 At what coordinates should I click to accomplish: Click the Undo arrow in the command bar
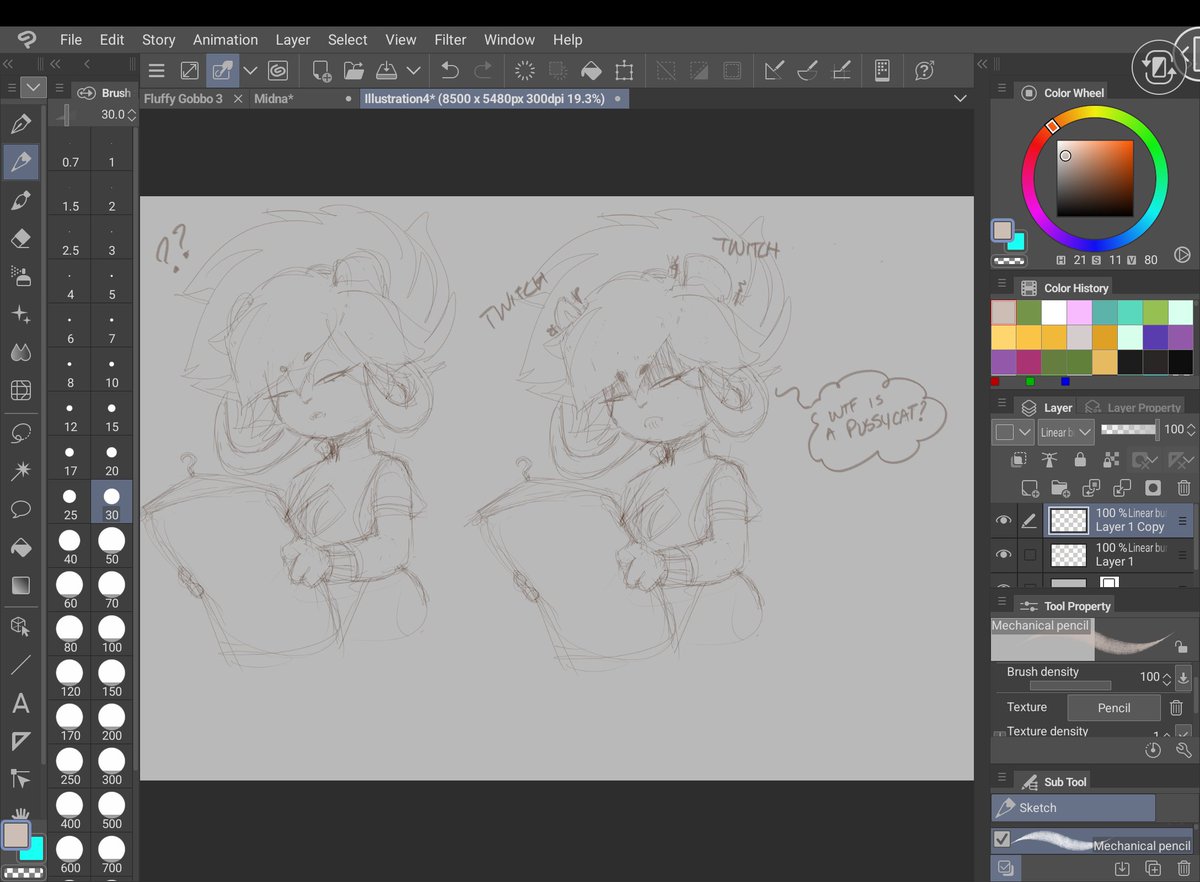click(x=450, y=70)
